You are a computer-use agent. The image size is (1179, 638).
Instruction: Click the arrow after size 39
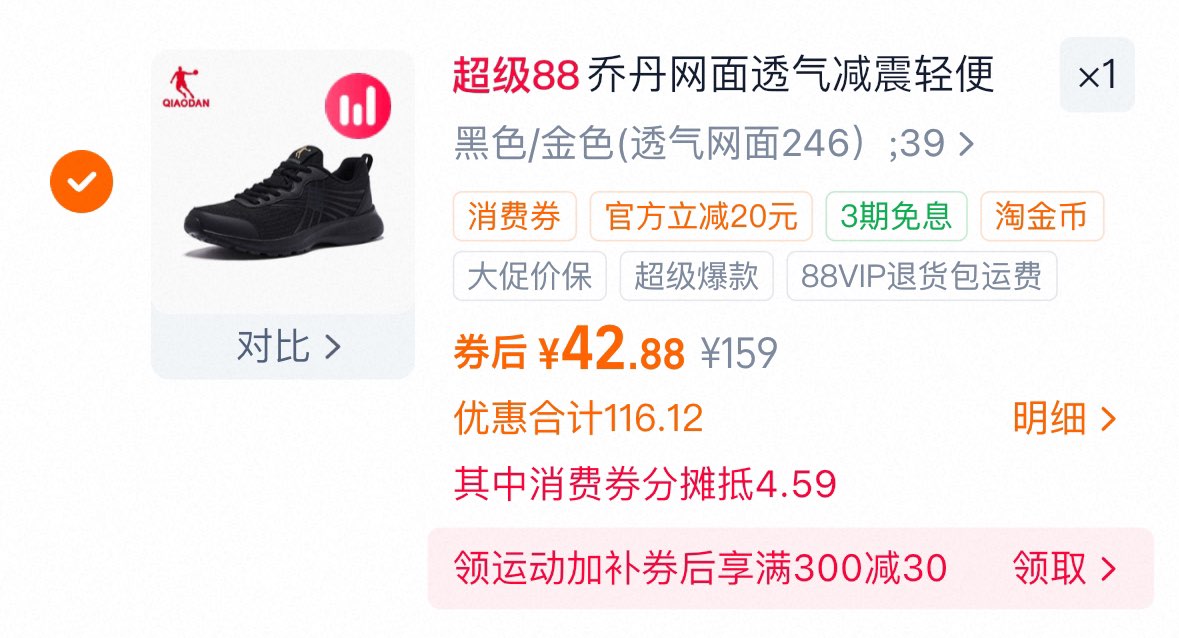(x=967, y=144)
